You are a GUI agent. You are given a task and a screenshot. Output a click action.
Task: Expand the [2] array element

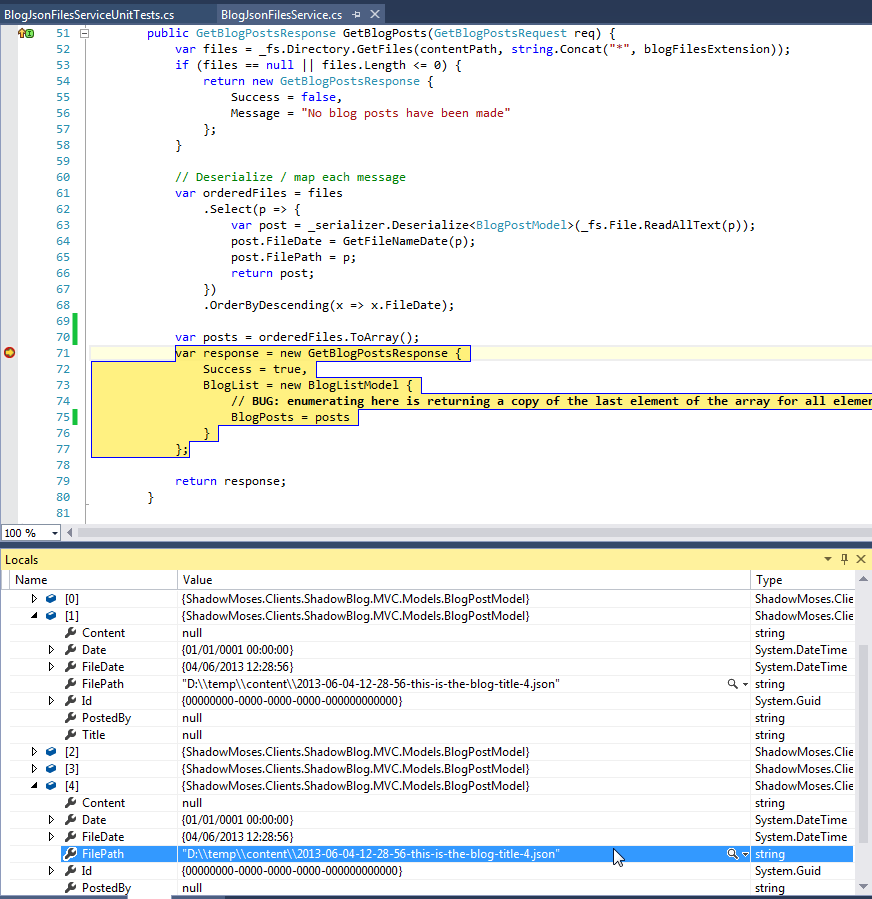[34, 752]
